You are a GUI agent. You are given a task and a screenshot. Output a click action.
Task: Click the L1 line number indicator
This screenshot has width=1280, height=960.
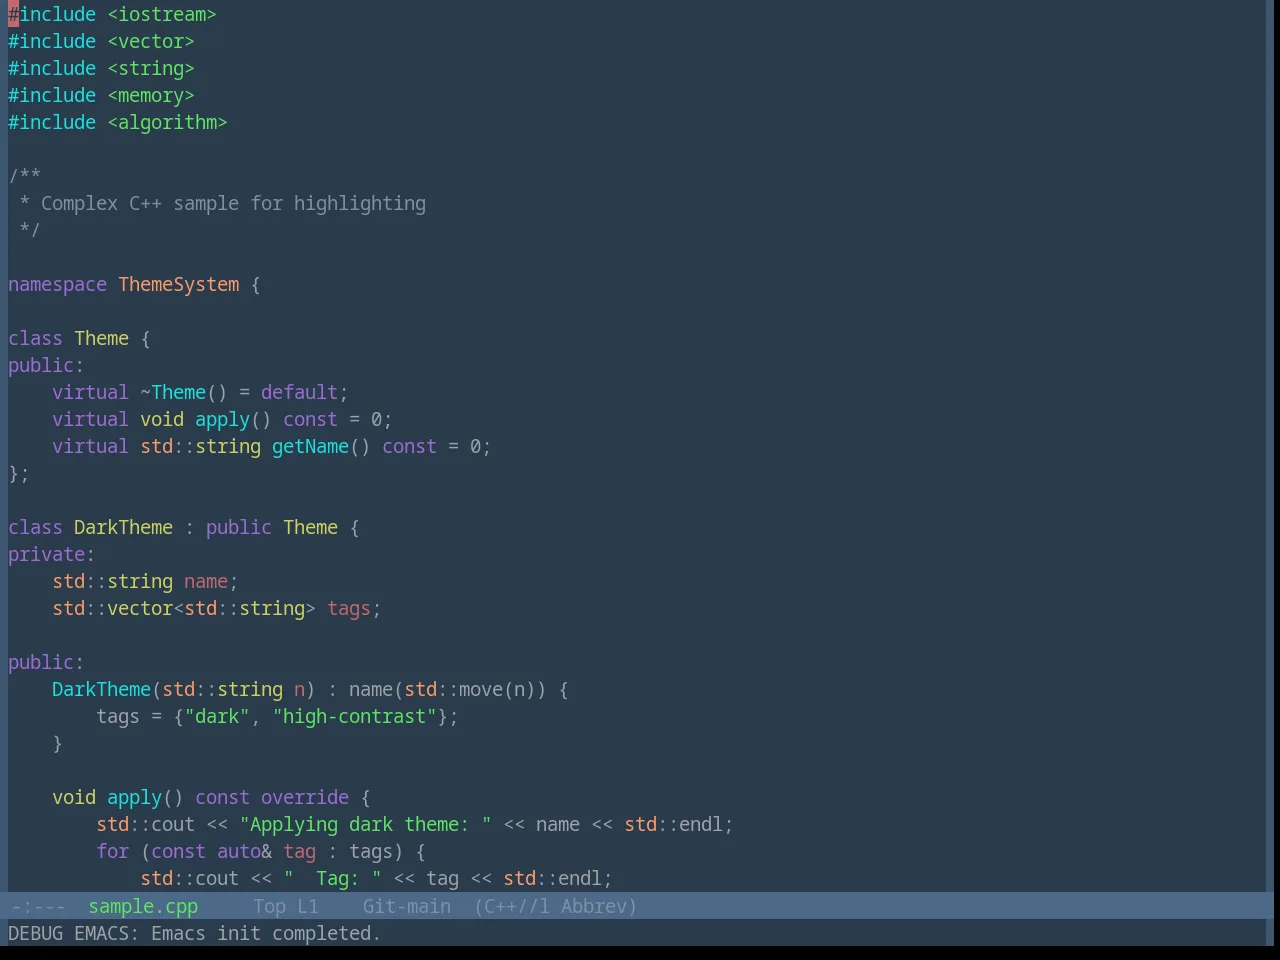tap(308, 907)
